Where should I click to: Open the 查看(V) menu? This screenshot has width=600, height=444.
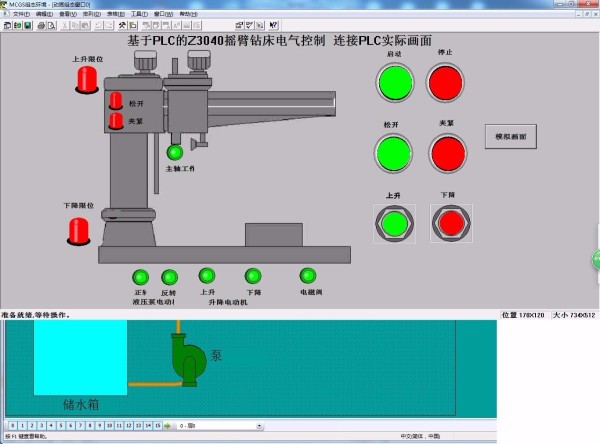coord(68,14)
